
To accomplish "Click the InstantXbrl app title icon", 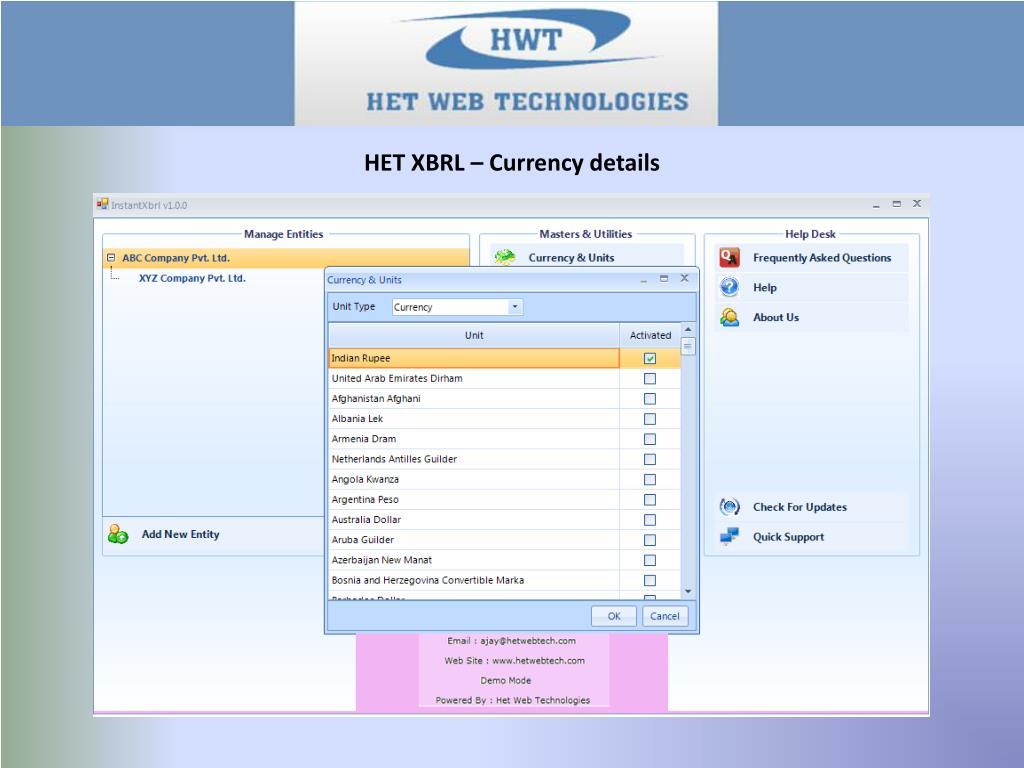I will pyautogui.click(x=103, y=204).
